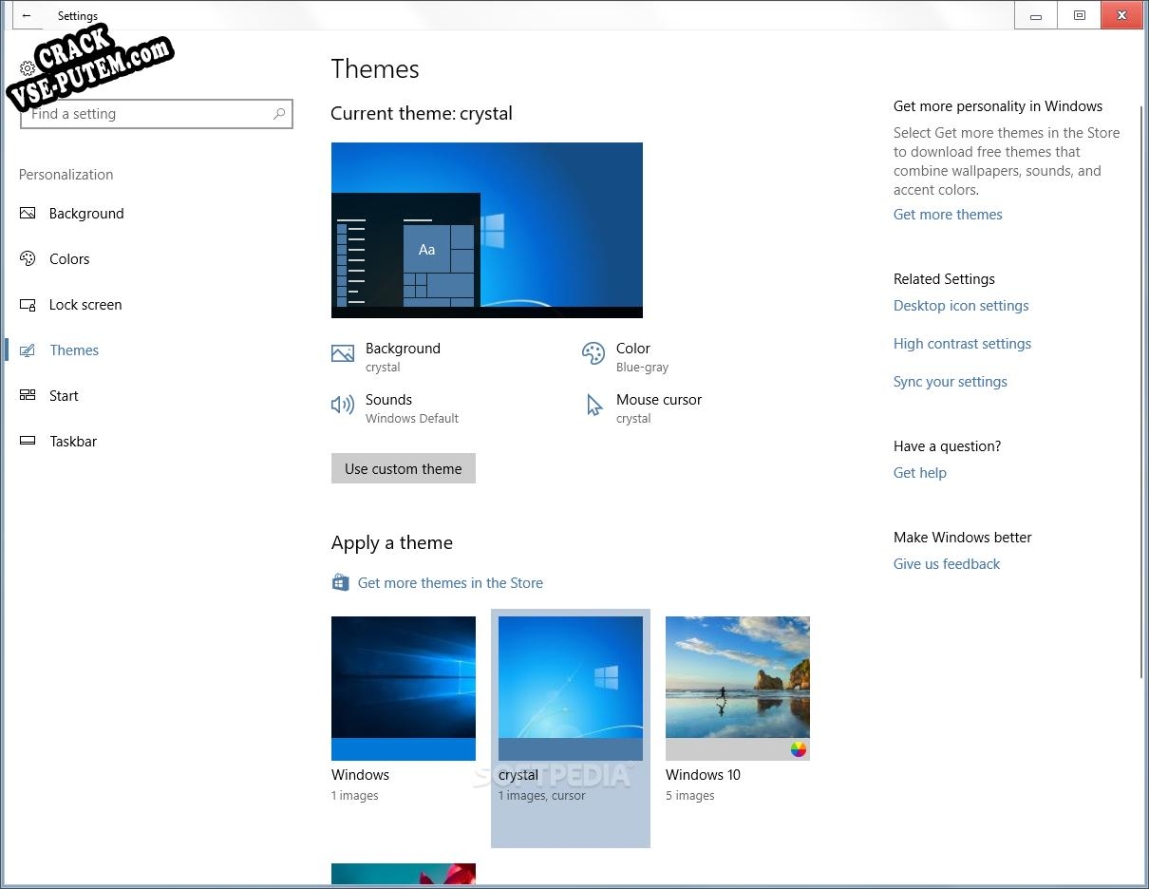The height and width of the screenshot is (889, 1149).
Task: Click the back arrow in title bar
Action: [x=26, y=15]
